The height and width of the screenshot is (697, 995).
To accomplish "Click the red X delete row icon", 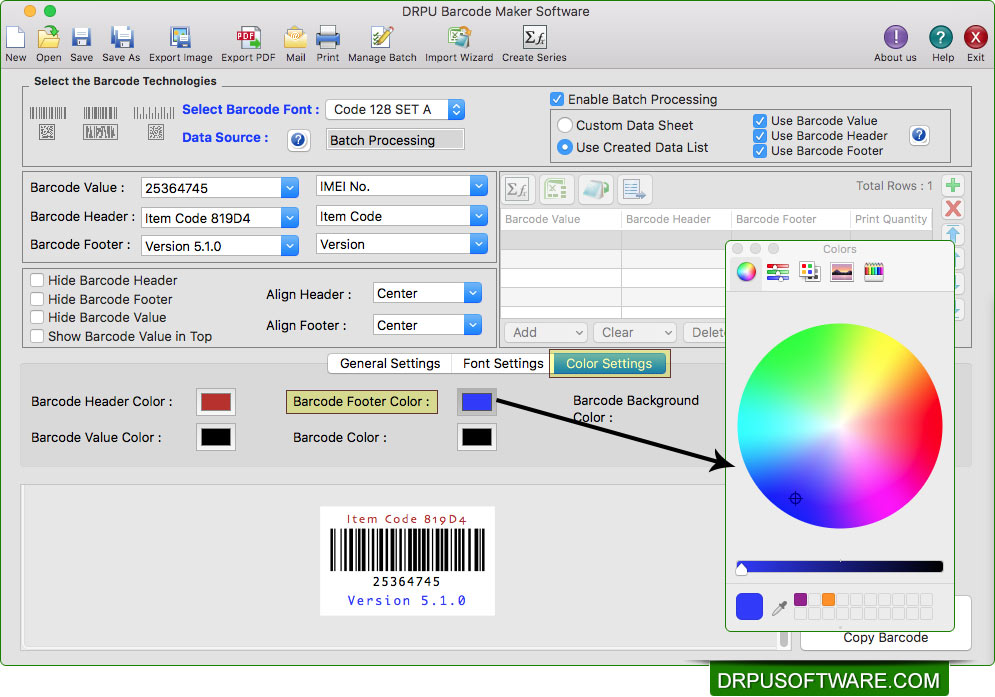I will (x=952, y=209).
